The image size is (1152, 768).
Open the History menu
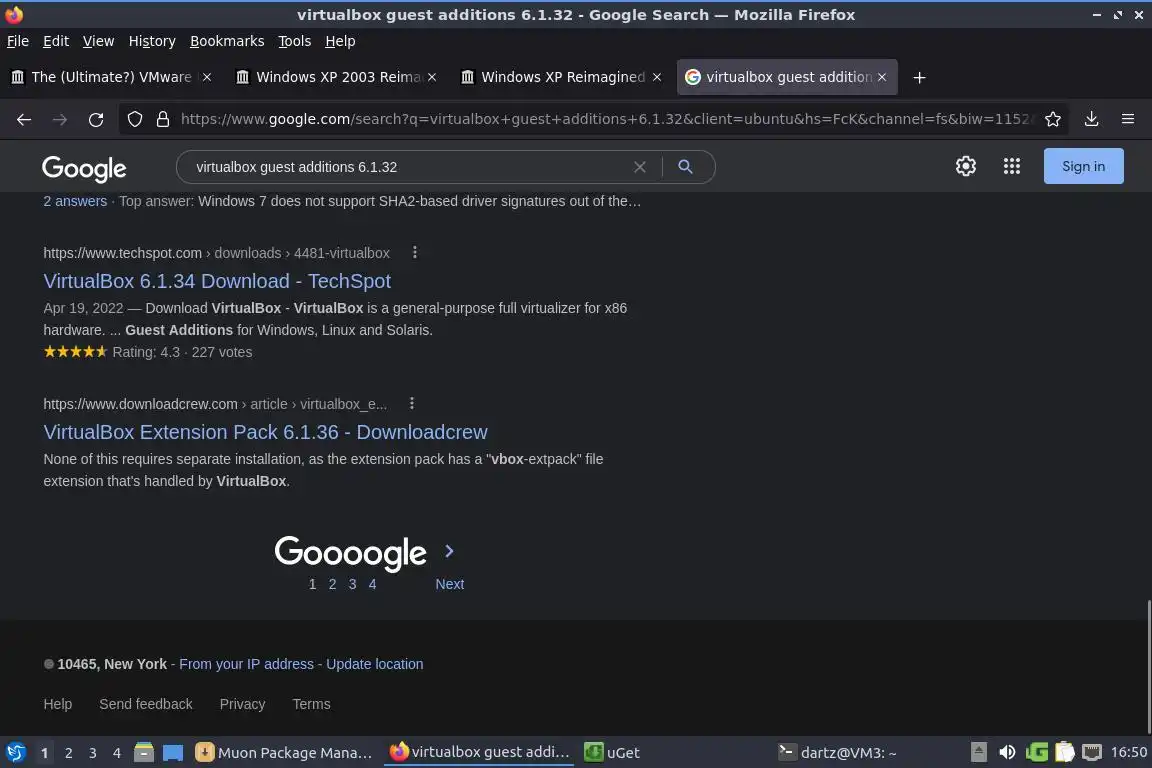pyautogui.click(x=152, y=41)
